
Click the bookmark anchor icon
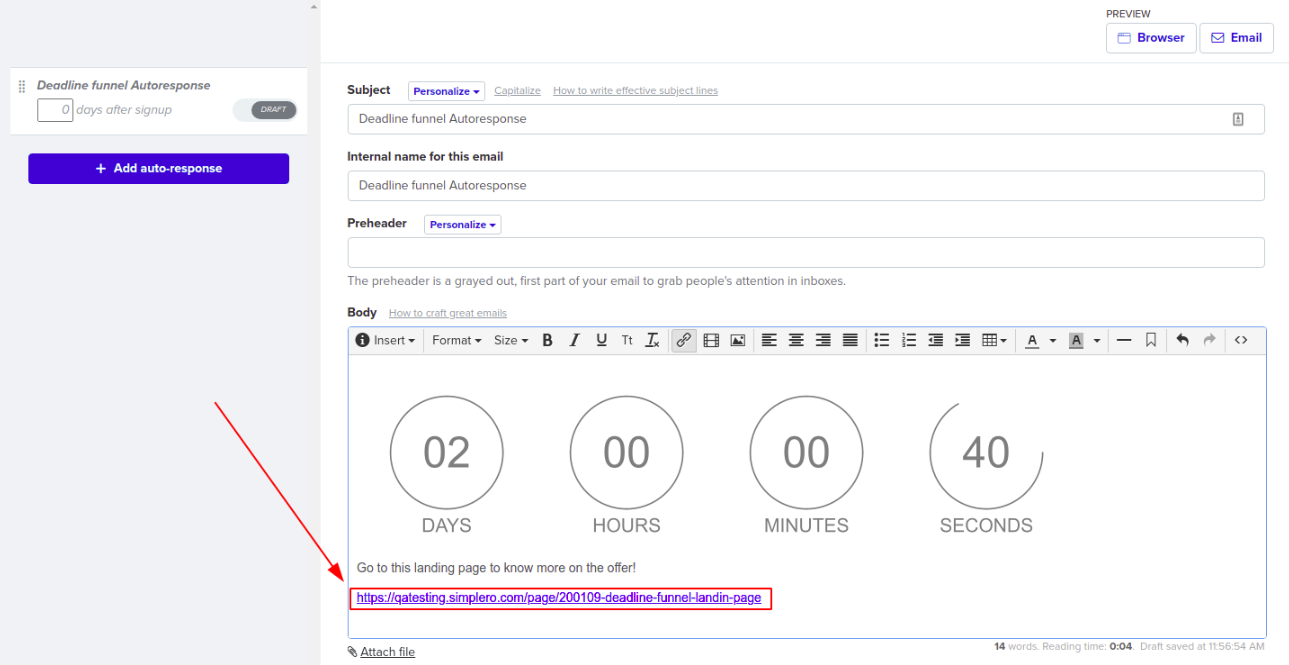[1151, 340]
